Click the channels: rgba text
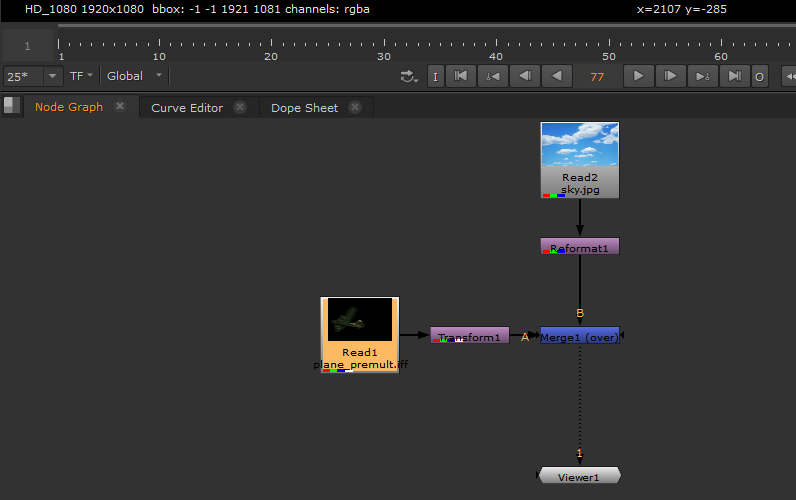Viewport: 796px width, 500px height. pos(327,9)
